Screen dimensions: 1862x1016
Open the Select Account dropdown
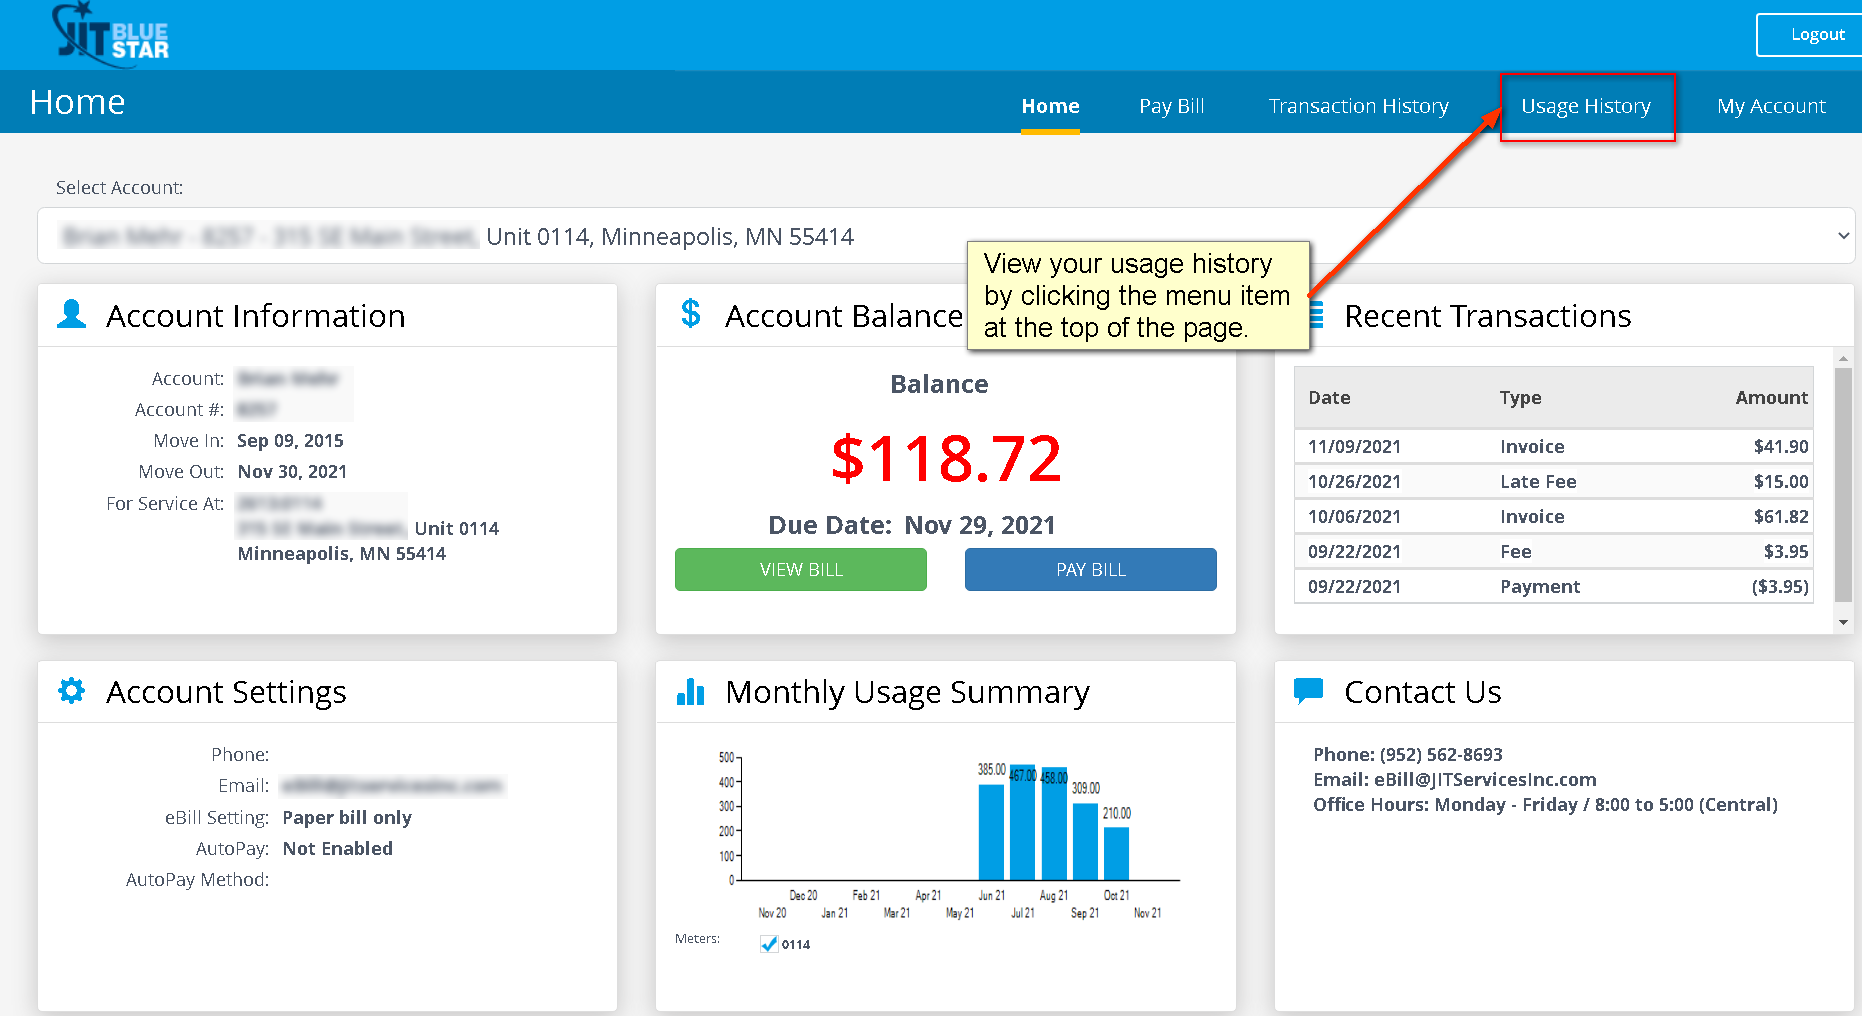pyautogui.click(x=945, y=236)
